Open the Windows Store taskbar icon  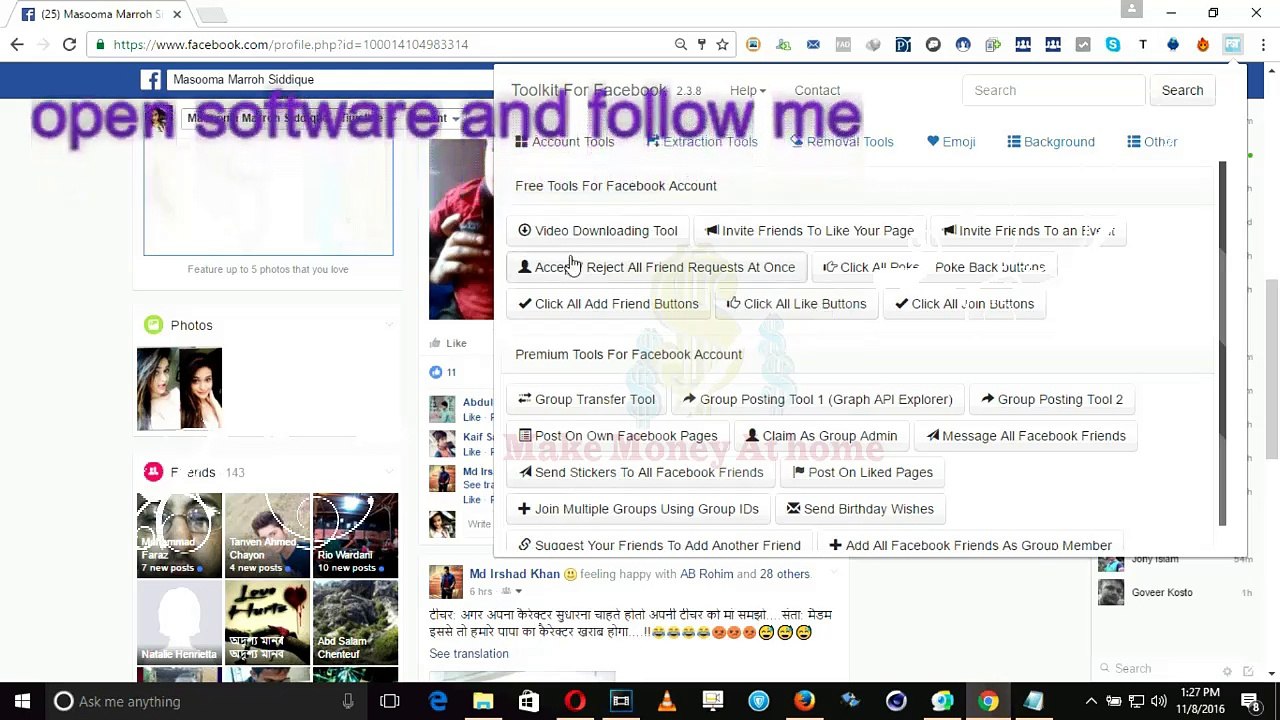(x=529, y=701)
